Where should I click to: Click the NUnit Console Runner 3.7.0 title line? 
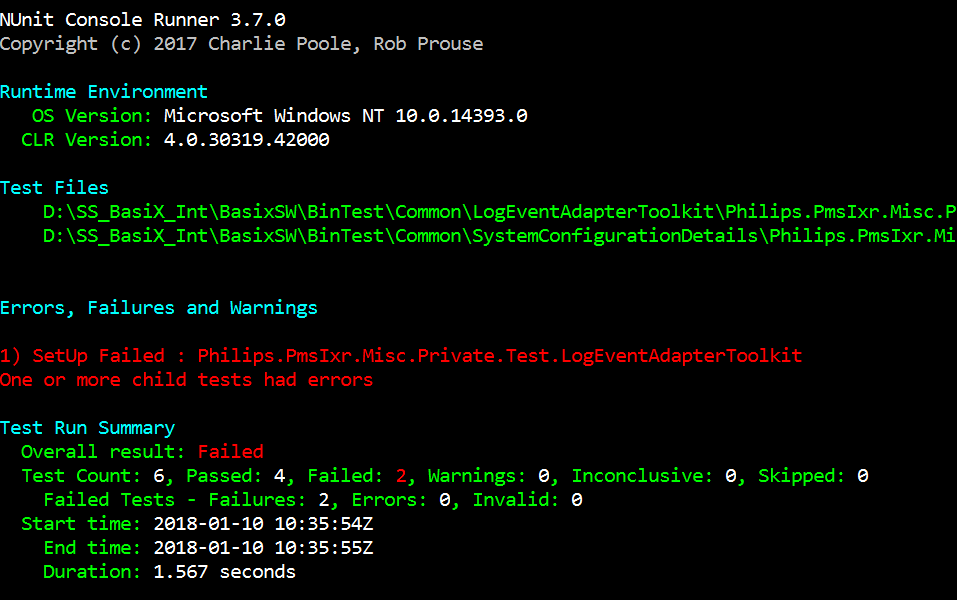(x=143, y=20)
